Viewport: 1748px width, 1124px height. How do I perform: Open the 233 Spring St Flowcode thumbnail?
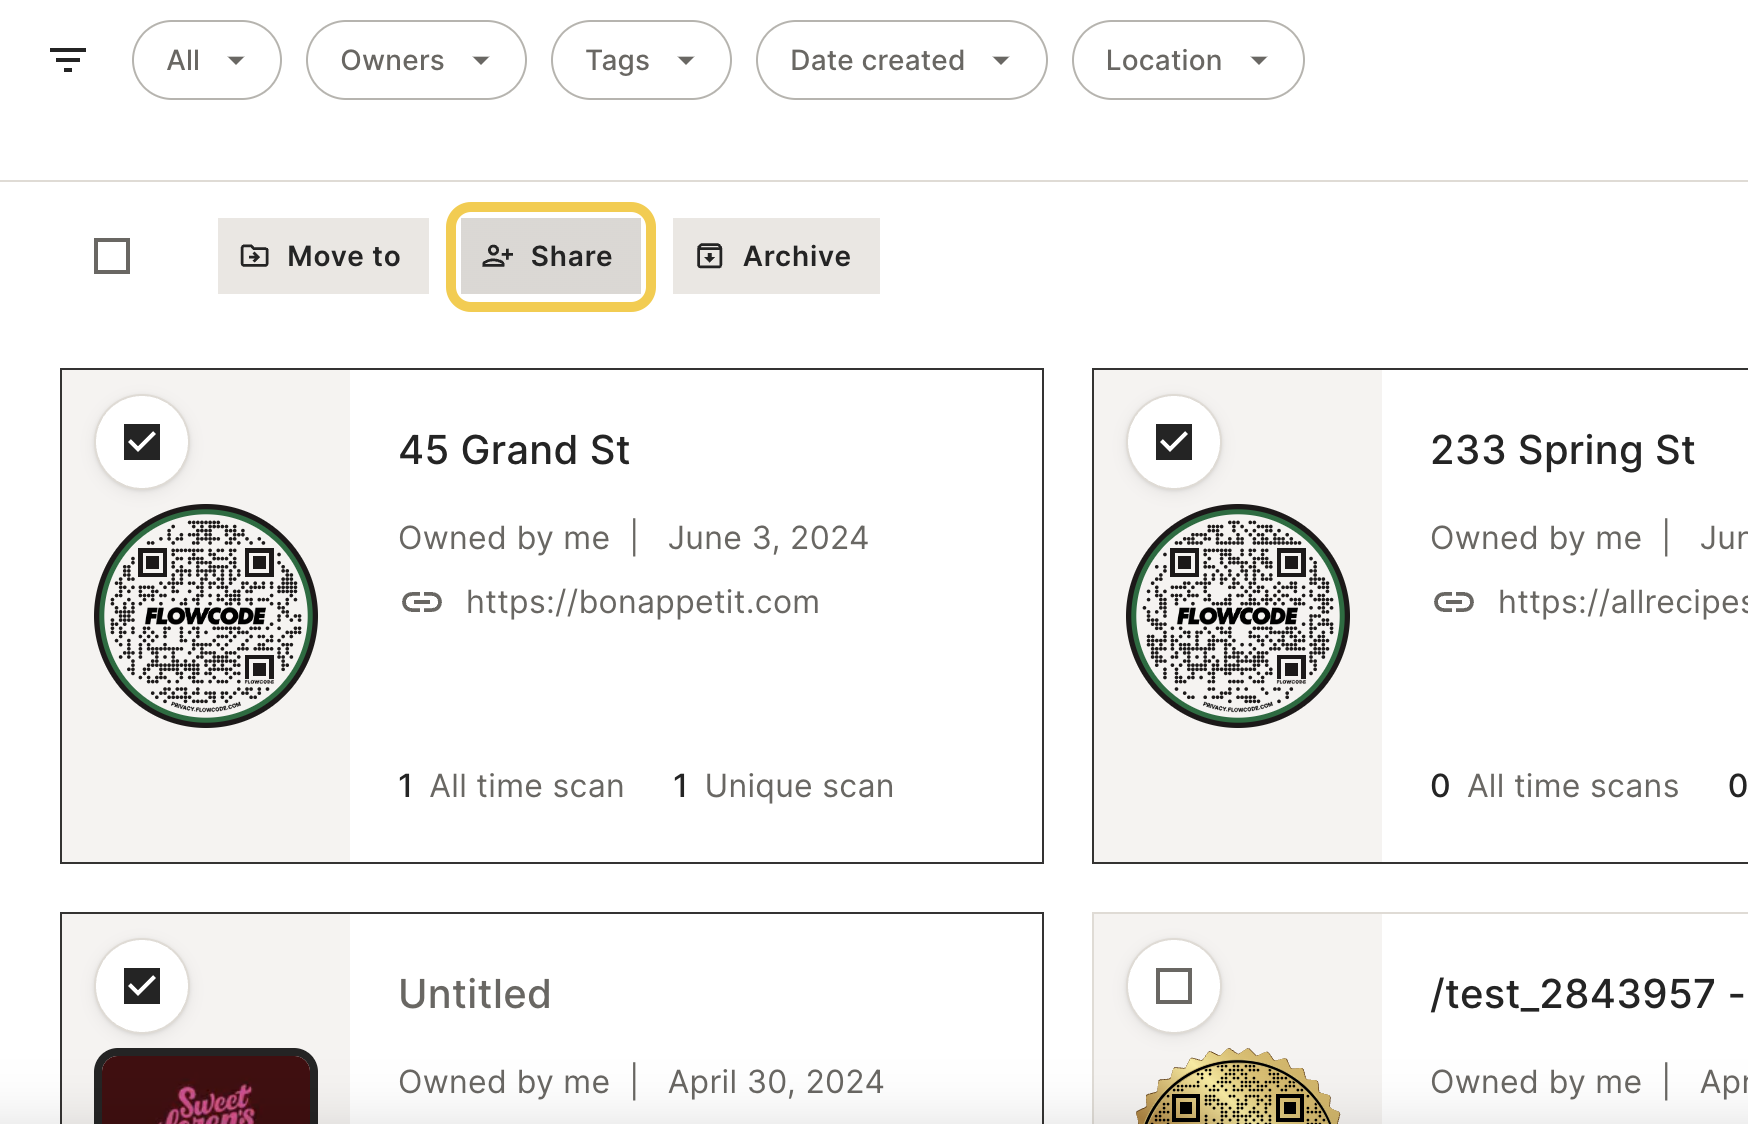pyautogui.click(x=1238, y=616)
